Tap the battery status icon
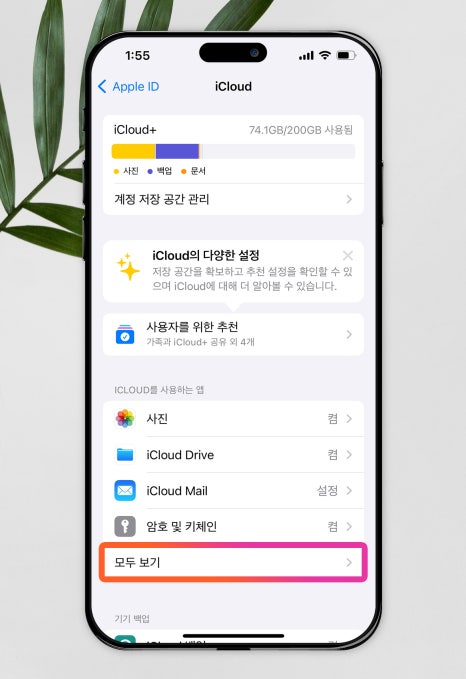The width and height of the screenshot is (466, 679). 346,55
